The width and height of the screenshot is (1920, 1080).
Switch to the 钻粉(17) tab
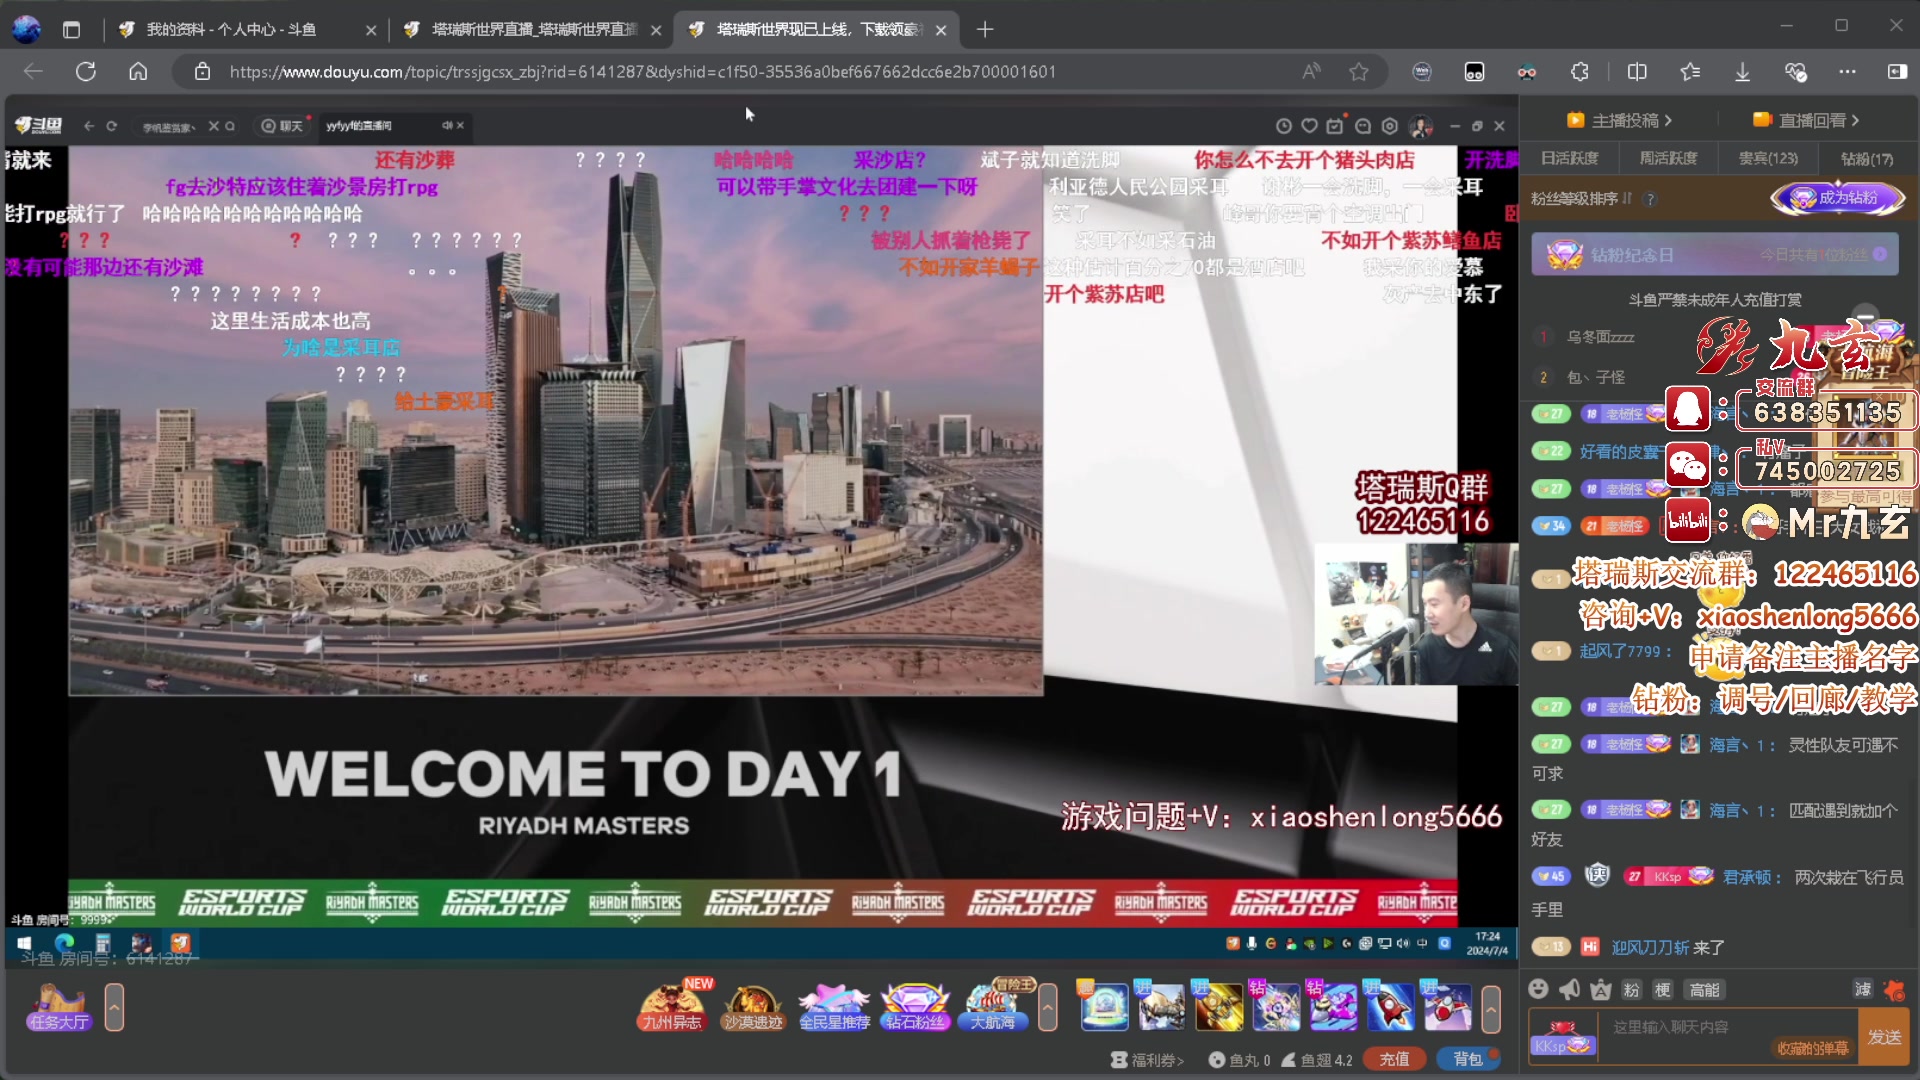(1867, 158)
